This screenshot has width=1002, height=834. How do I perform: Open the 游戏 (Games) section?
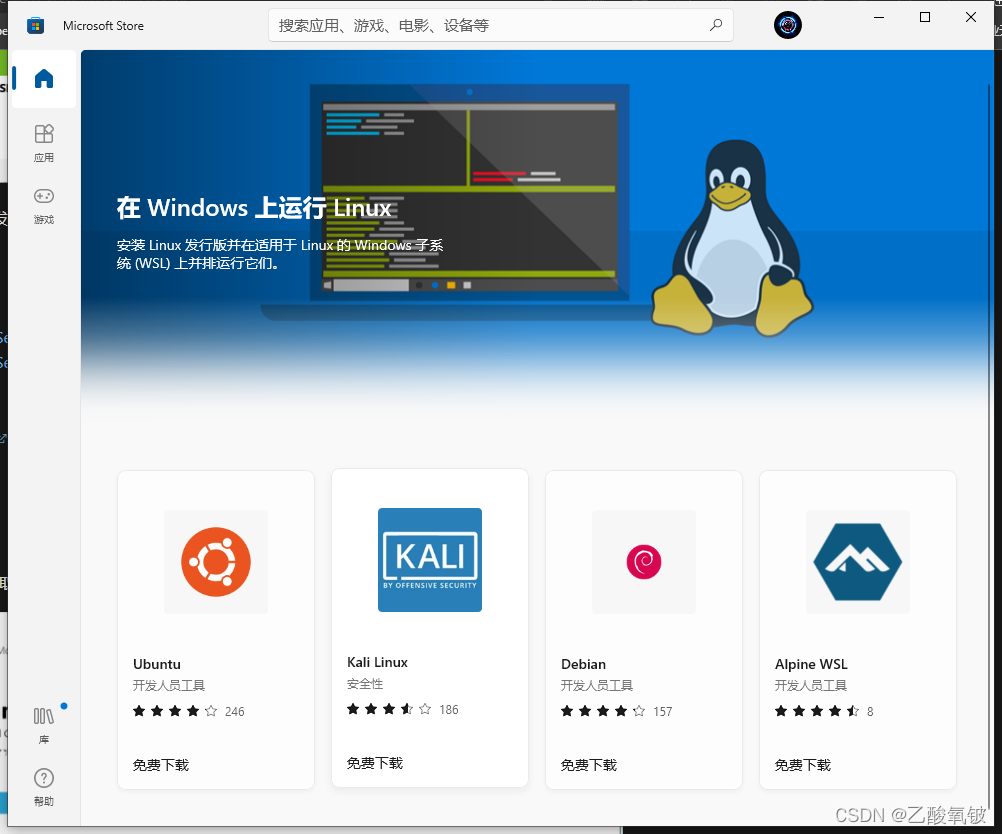coord(43,205)
